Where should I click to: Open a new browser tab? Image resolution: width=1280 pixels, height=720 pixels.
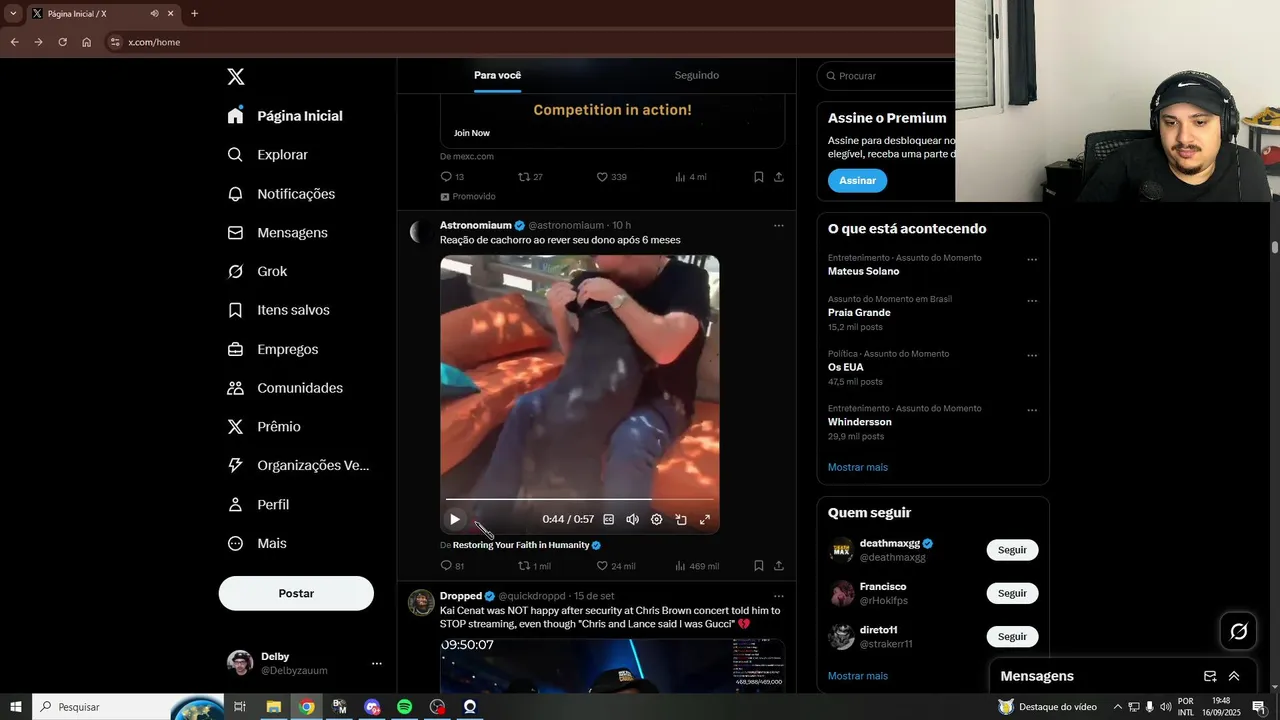194,13
